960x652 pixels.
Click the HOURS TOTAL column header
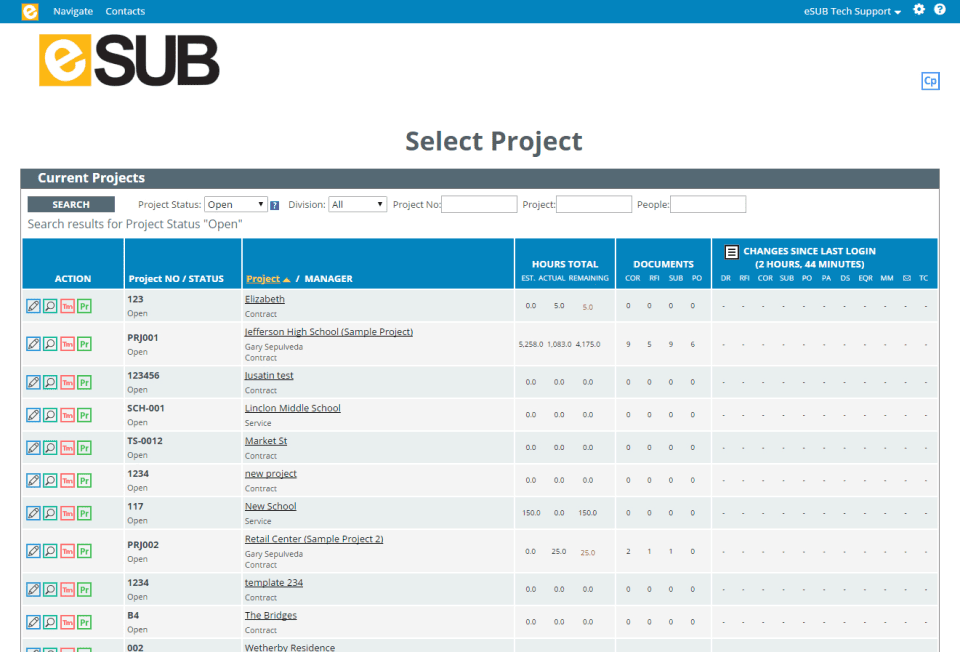(x=564, y=264)
